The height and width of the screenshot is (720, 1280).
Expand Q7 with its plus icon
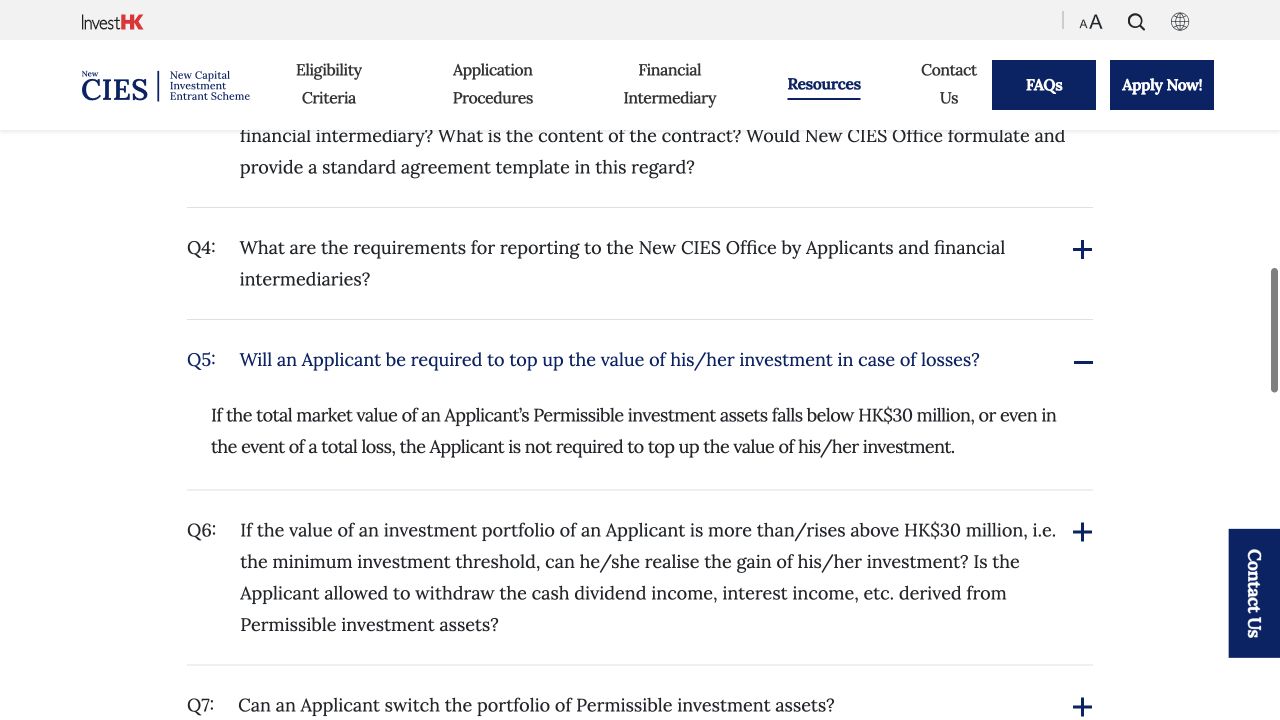click(1082, 707)
